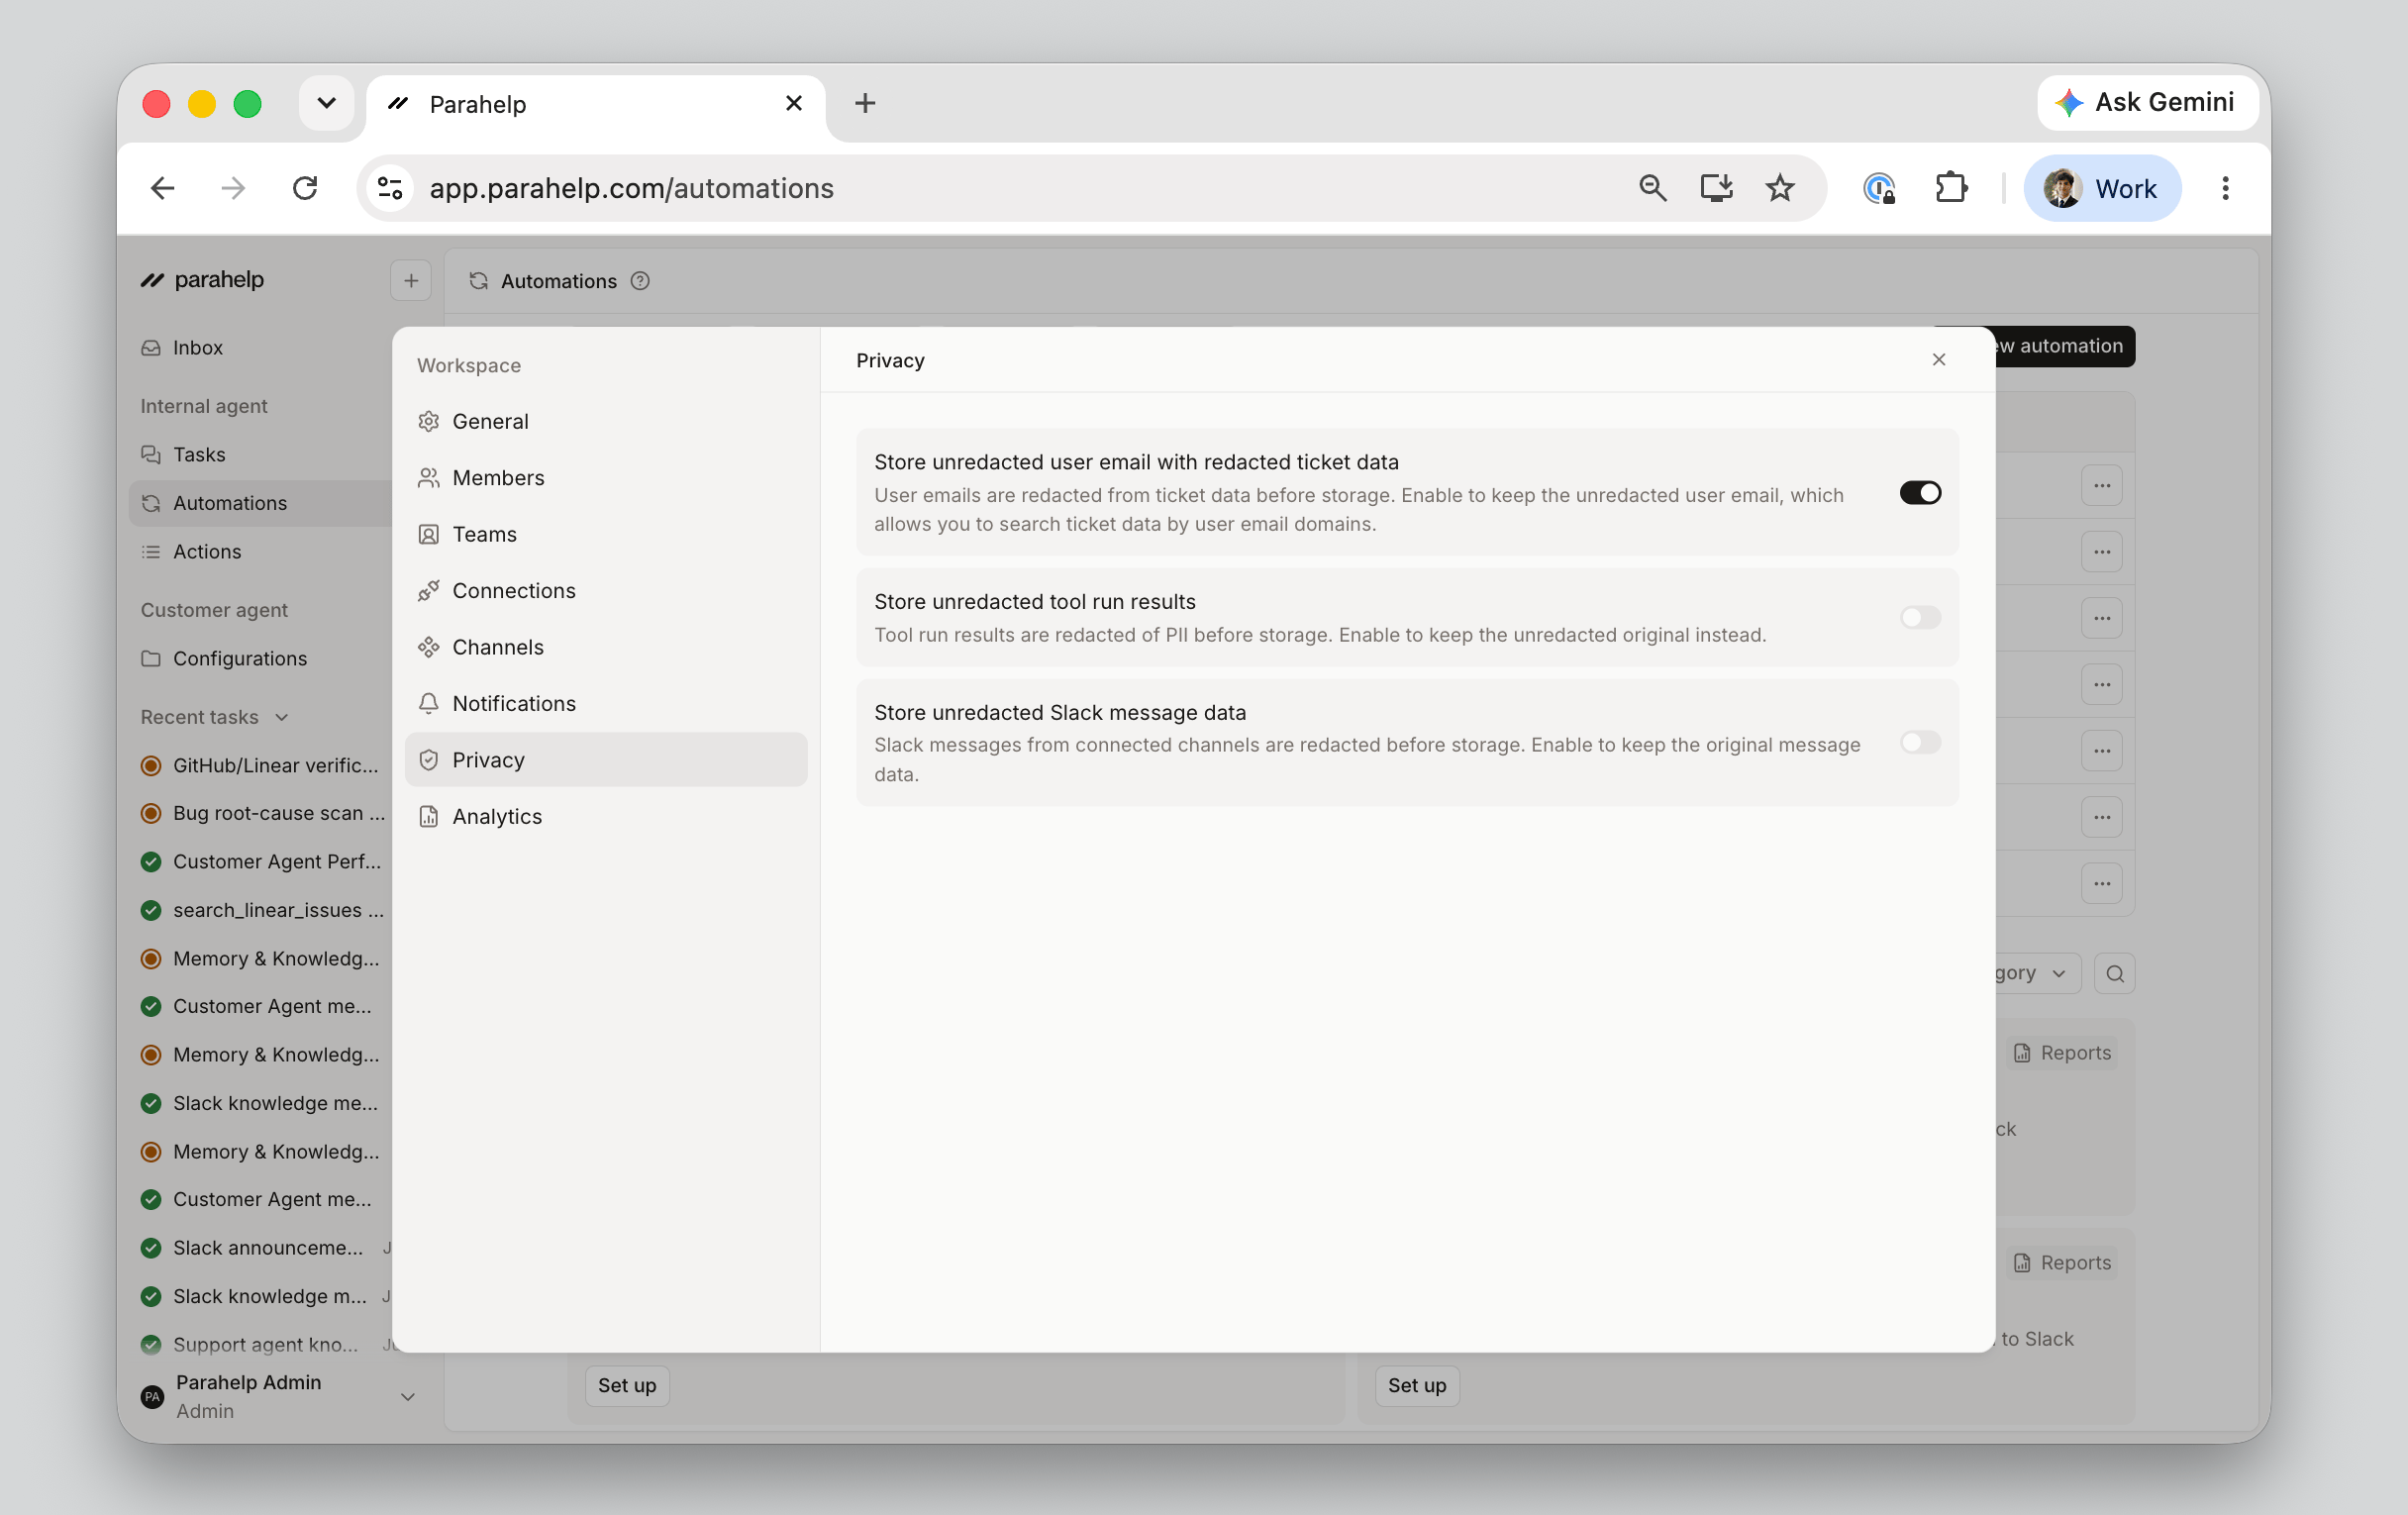Select Automations in the sidebar
2408x1515 pixels.
pyautogui.click(x=260, y=503)
